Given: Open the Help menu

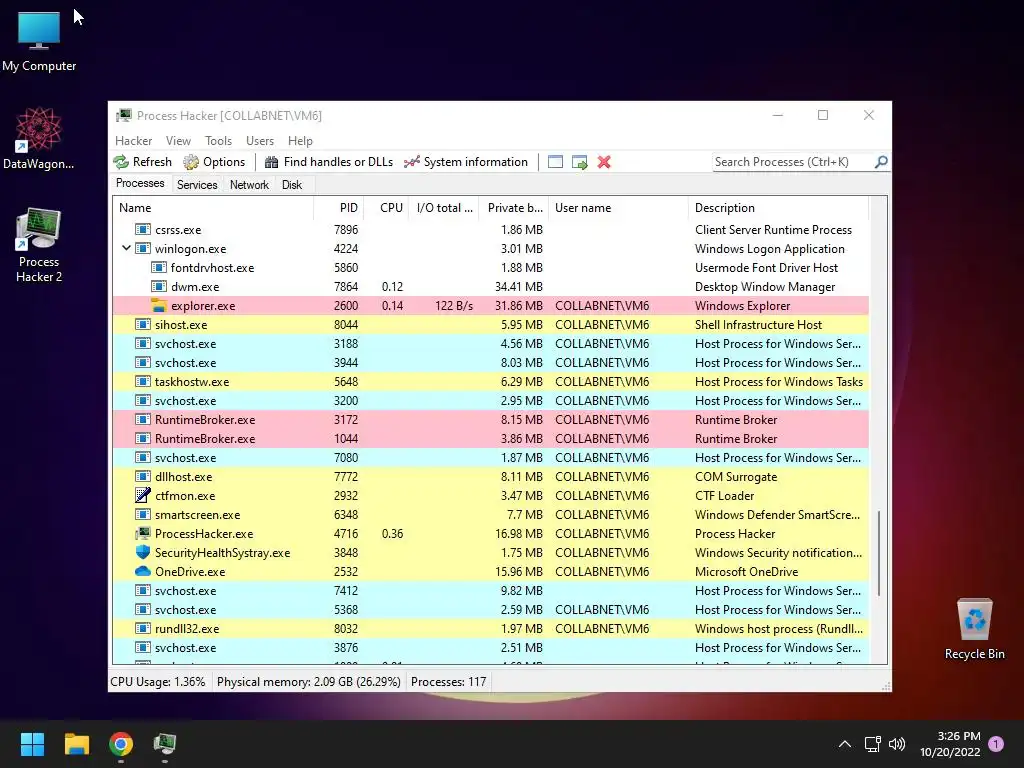Looking at the screenshot, I should tap(300, 140).
